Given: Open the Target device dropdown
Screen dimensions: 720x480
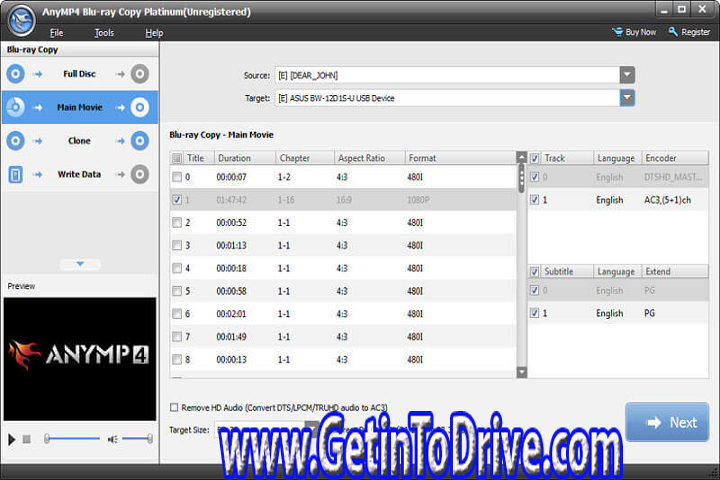Looking at the screenshot, I should (627, 98).
